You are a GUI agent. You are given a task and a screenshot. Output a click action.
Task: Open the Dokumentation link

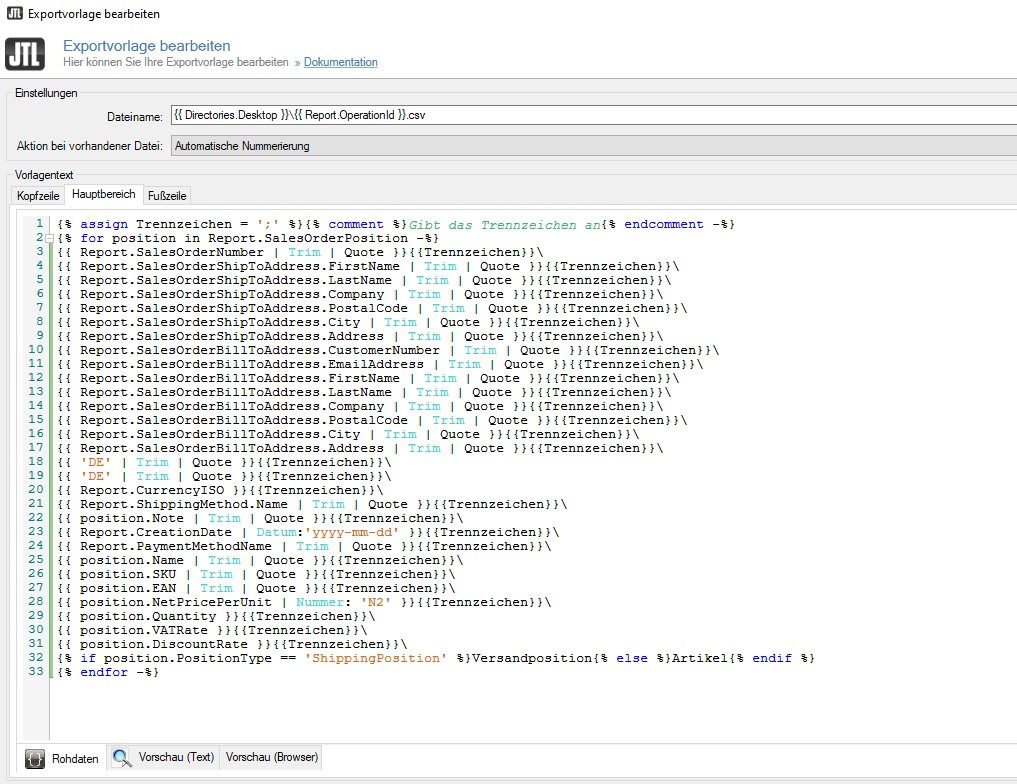pos(340,62)
